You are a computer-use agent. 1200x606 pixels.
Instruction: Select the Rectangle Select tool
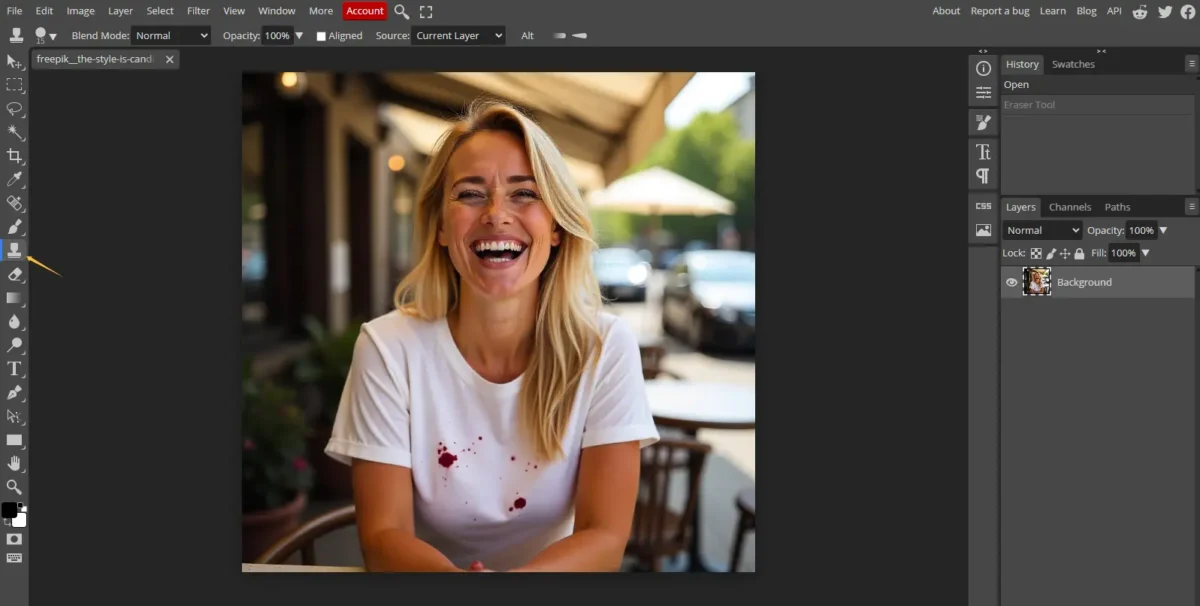[14, 85]
